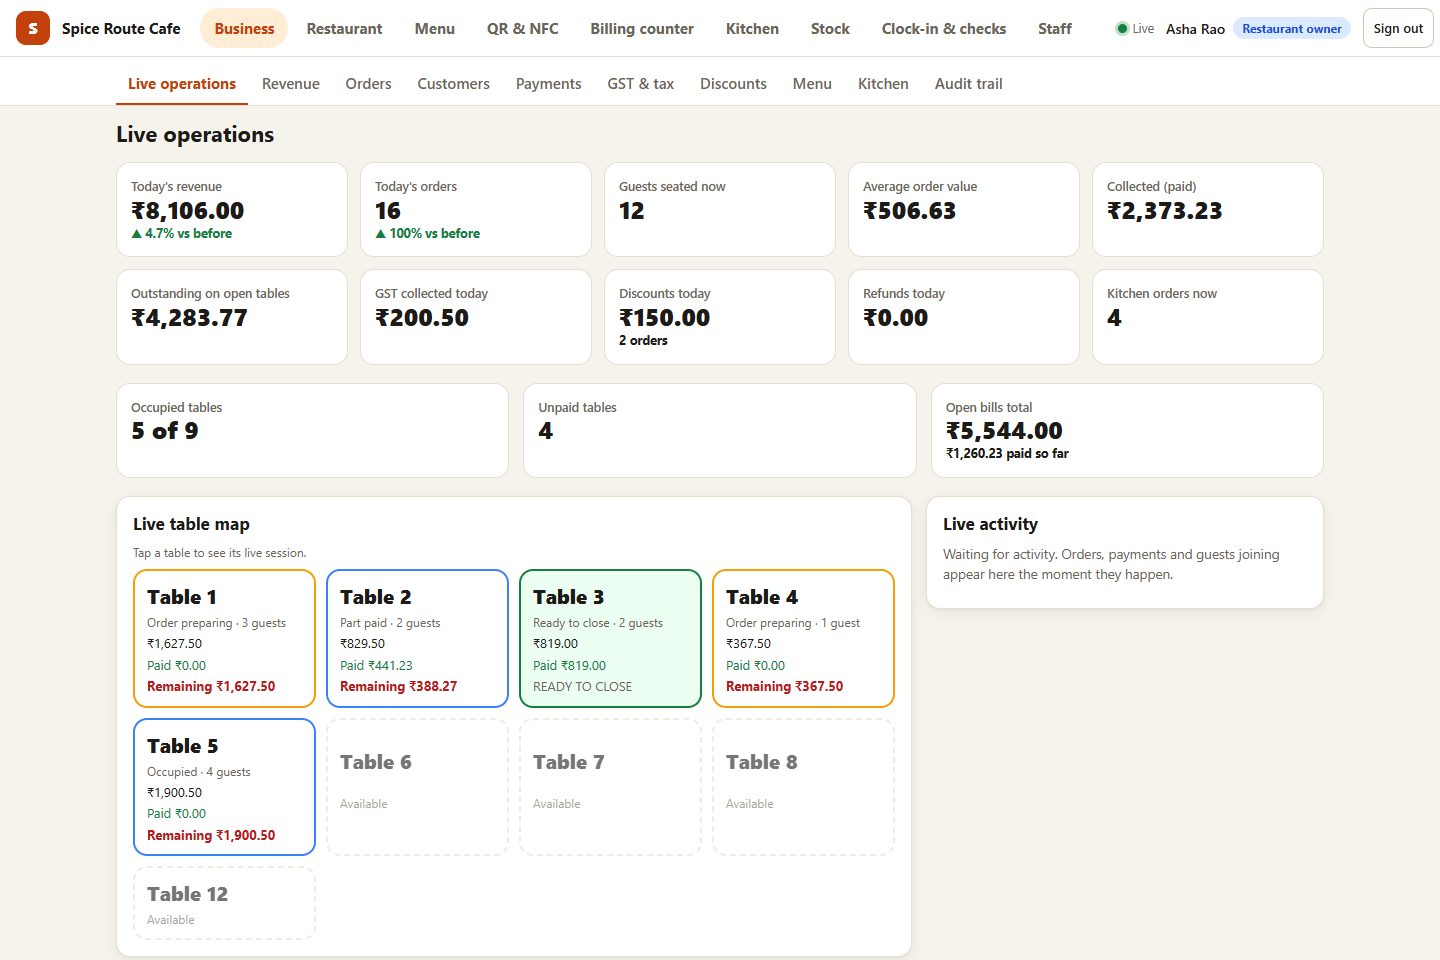Open QR & NFC section
This screenshot has width=1440, height=960.
click(x=522, y=28)
